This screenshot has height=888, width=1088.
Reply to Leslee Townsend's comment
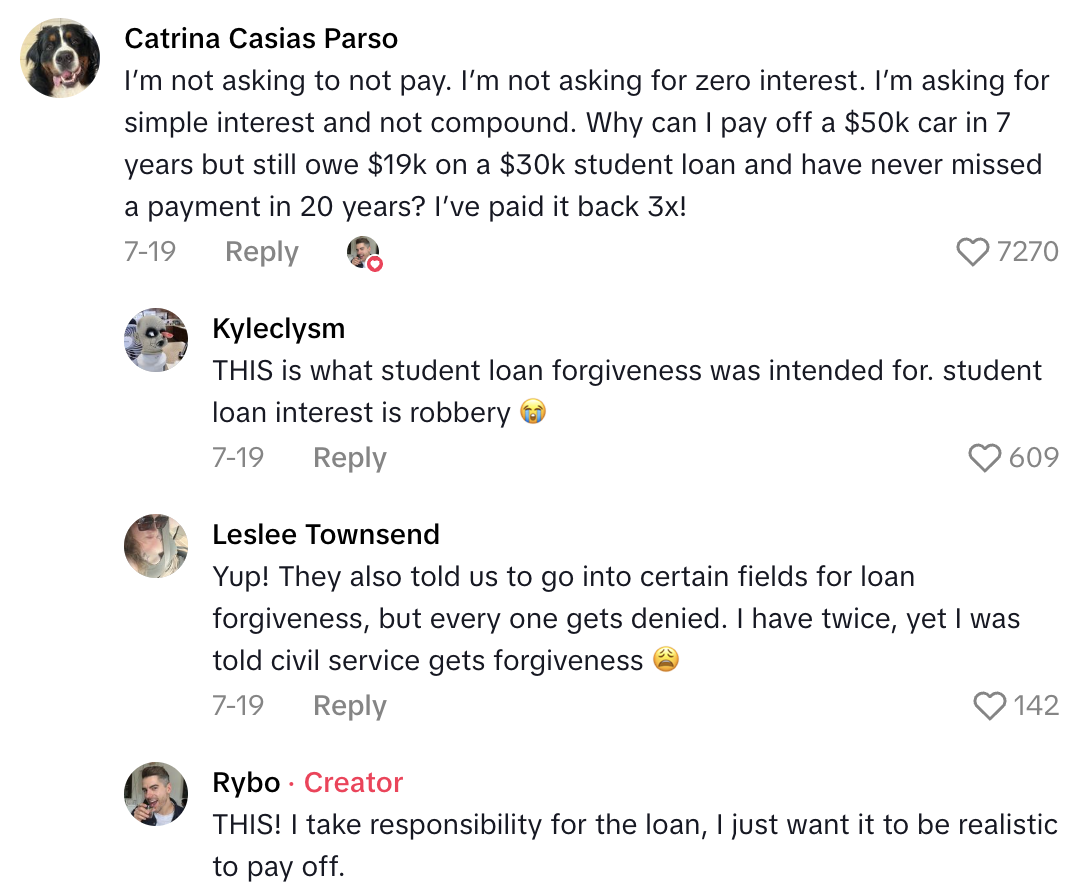click(x=348, y=705)
